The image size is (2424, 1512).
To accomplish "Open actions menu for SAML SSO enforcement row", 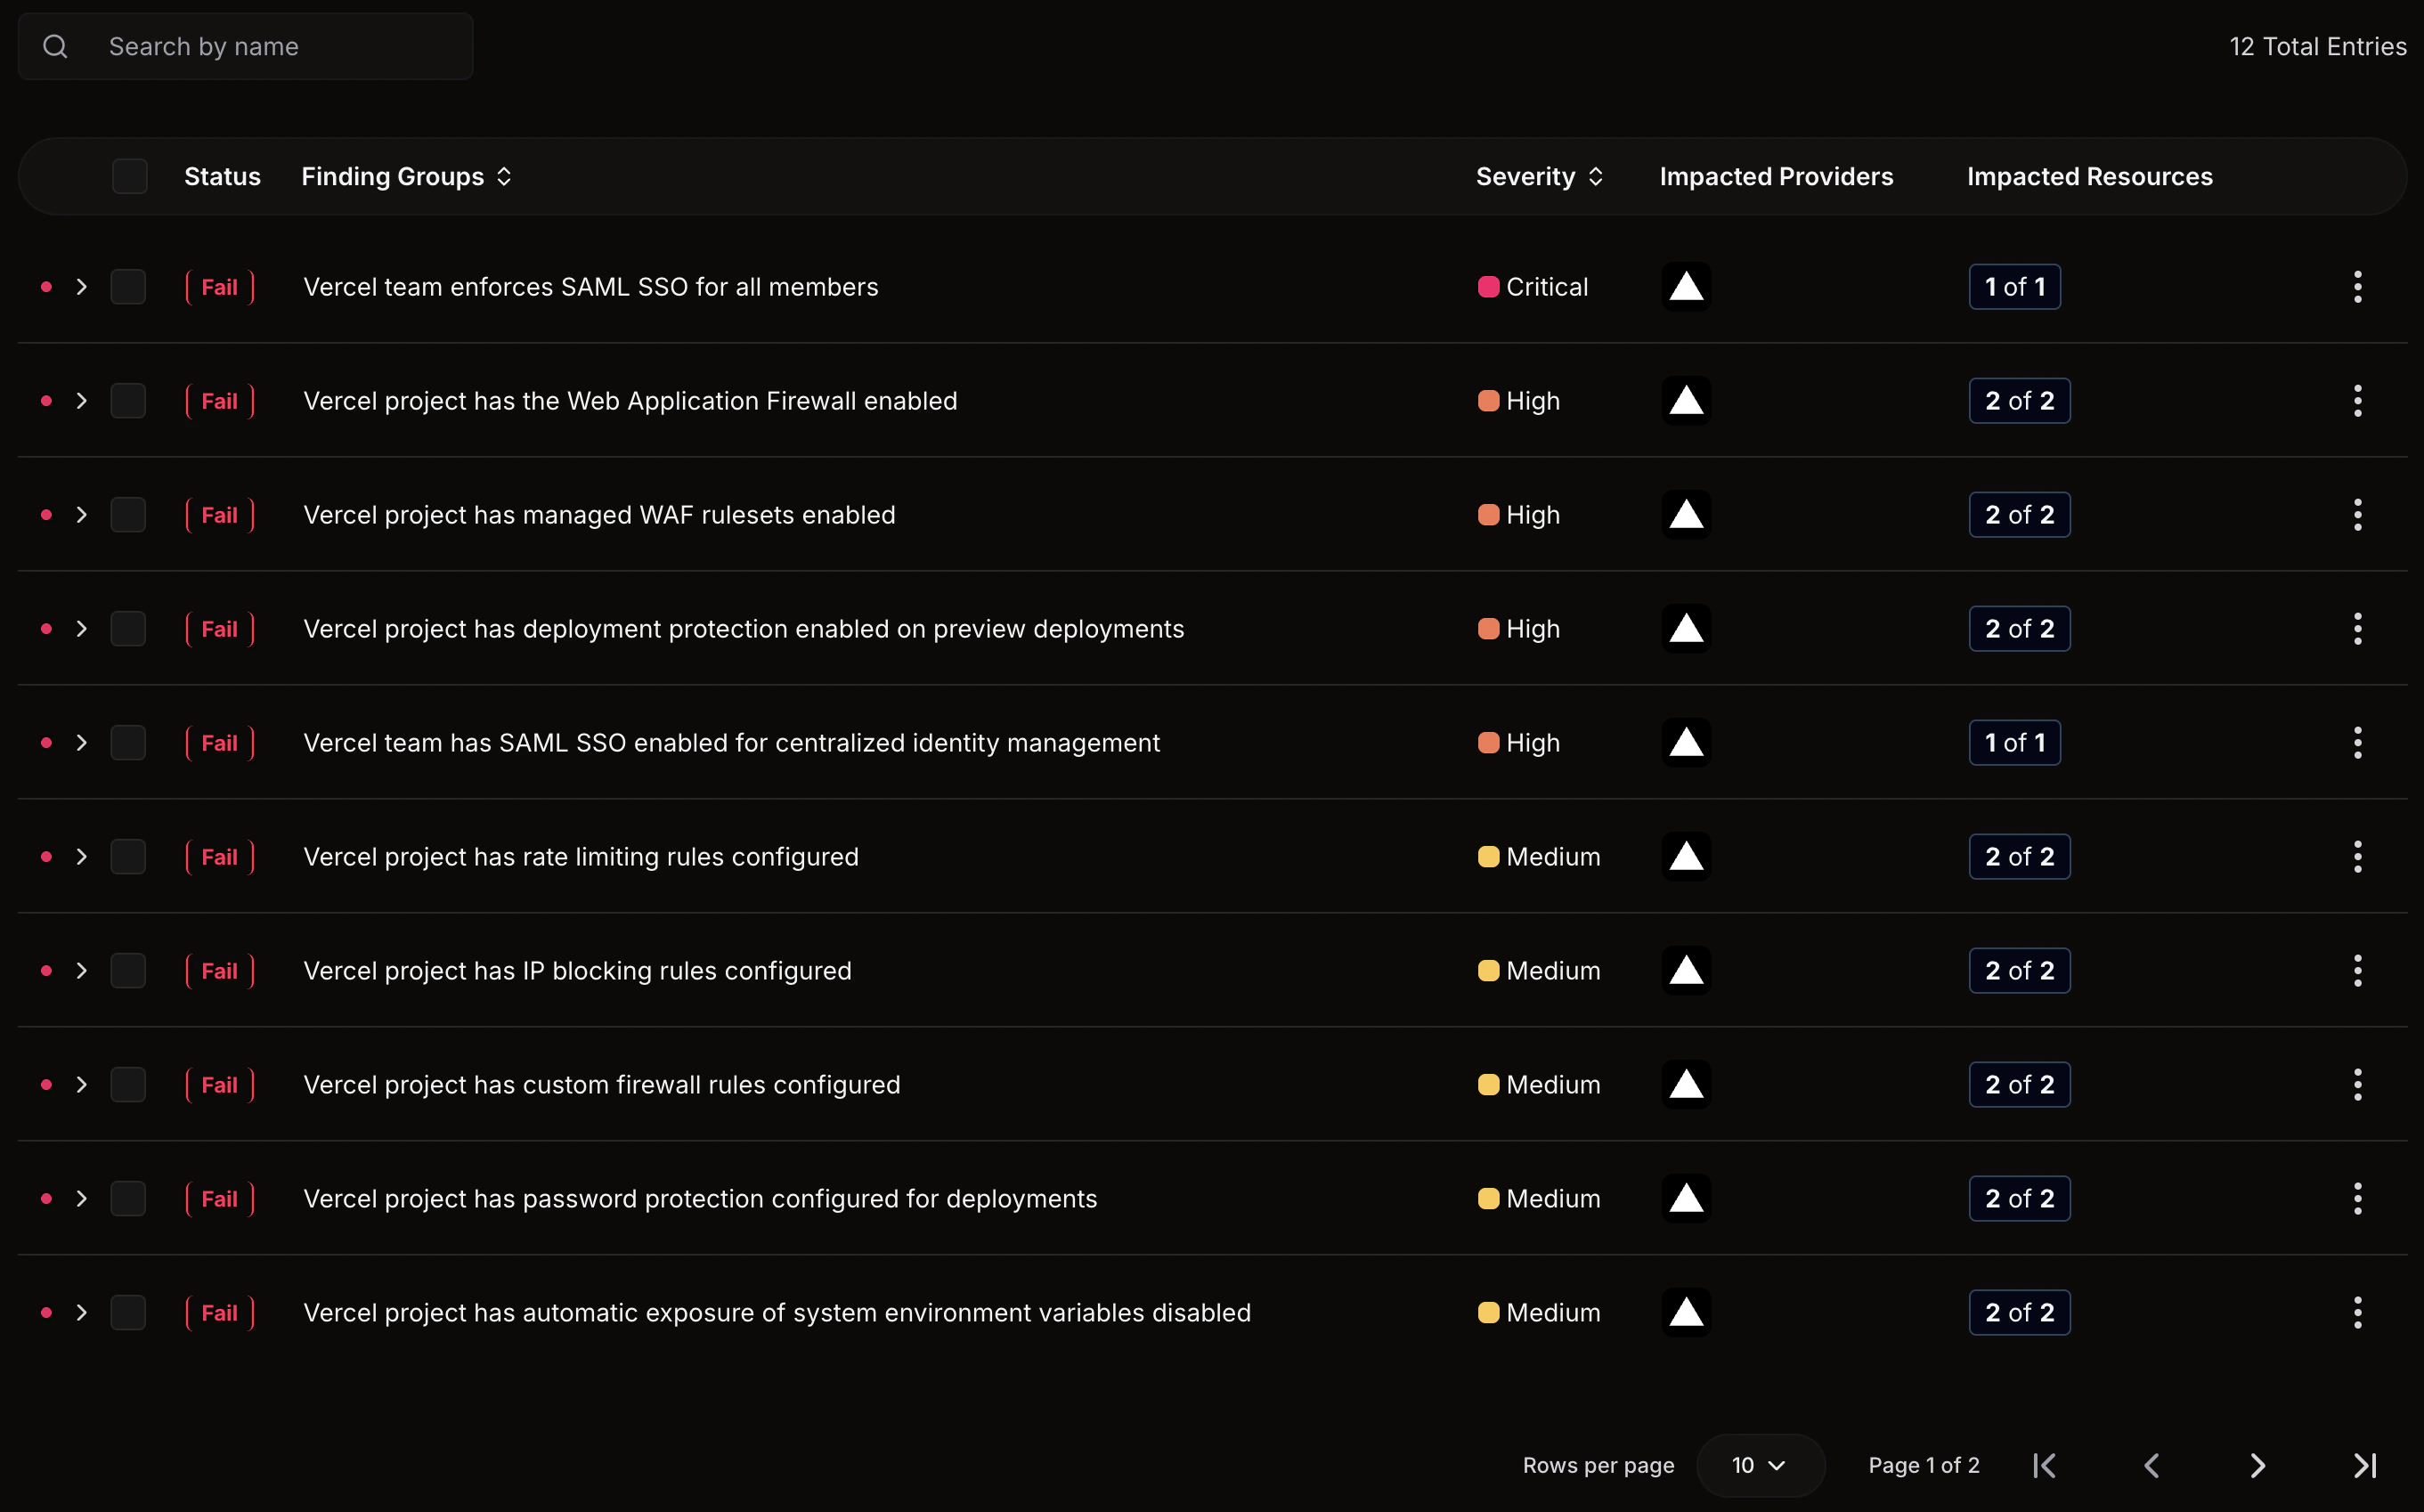I will (2357, 287).
